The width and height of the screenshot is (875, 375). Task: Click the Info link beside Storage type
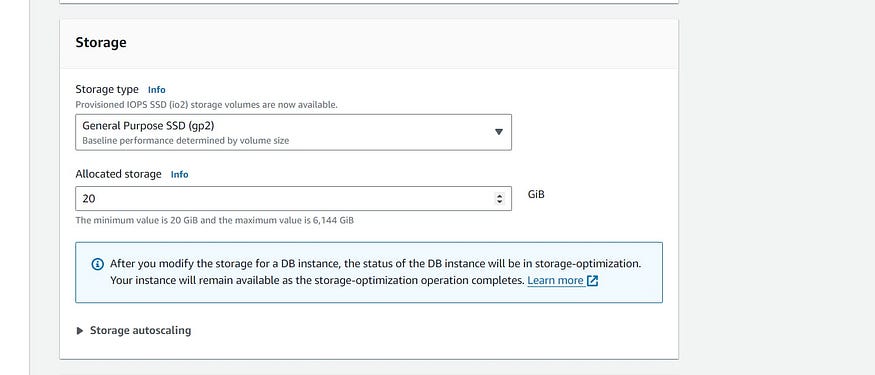click(157, 90)
